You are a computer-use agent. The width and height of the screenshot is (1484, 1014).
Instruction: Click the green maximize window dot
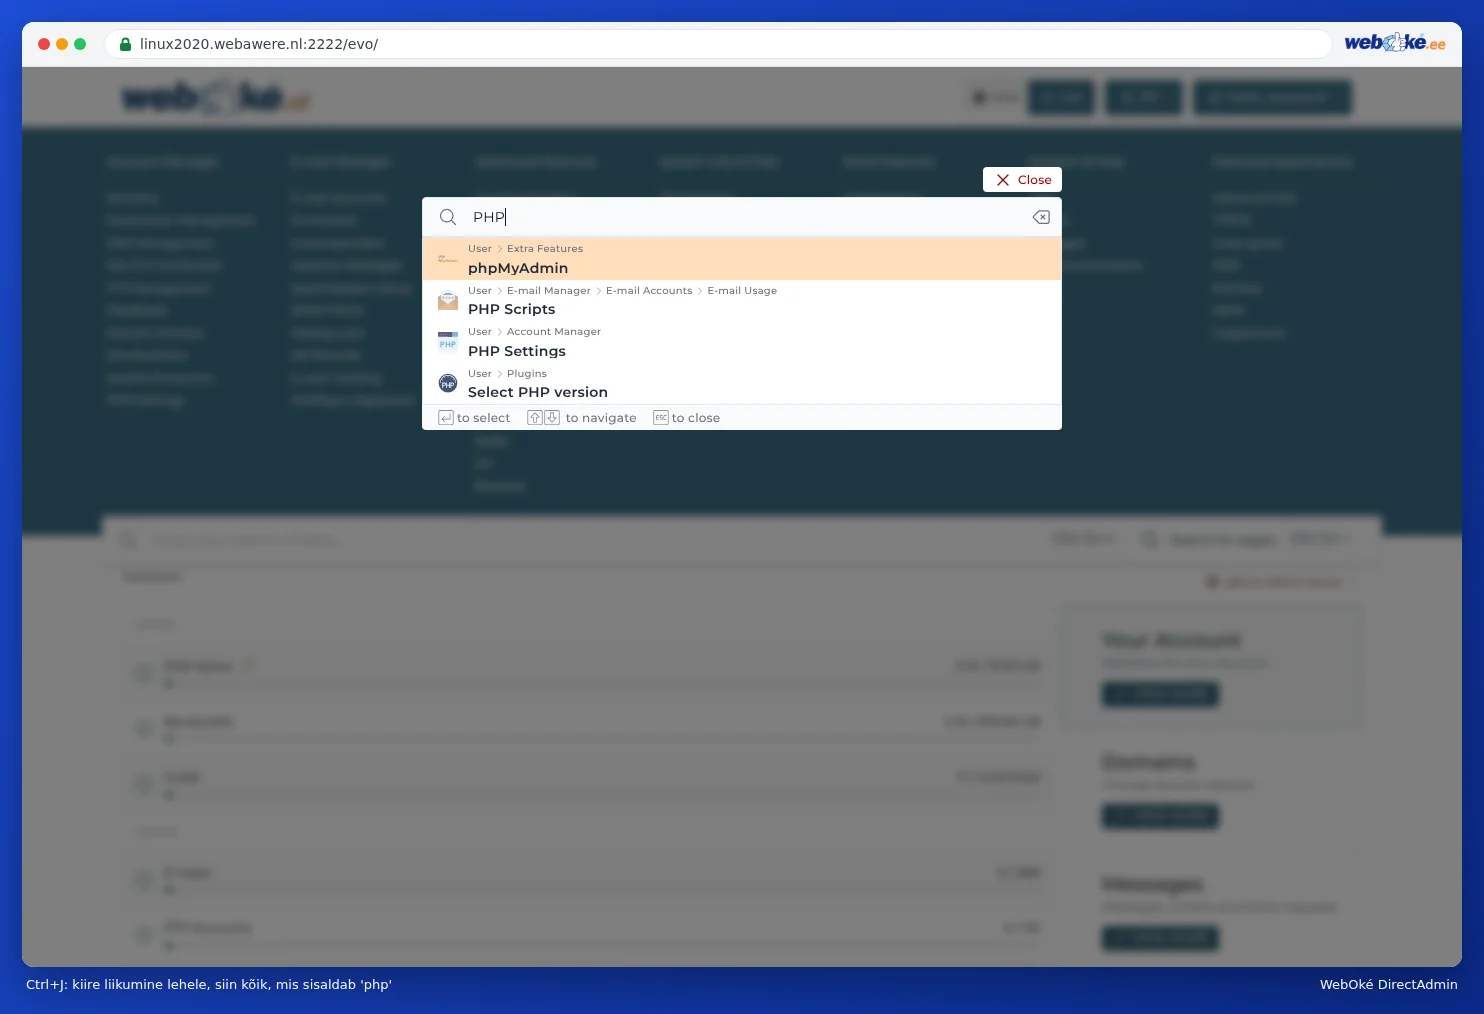(80, 44)
